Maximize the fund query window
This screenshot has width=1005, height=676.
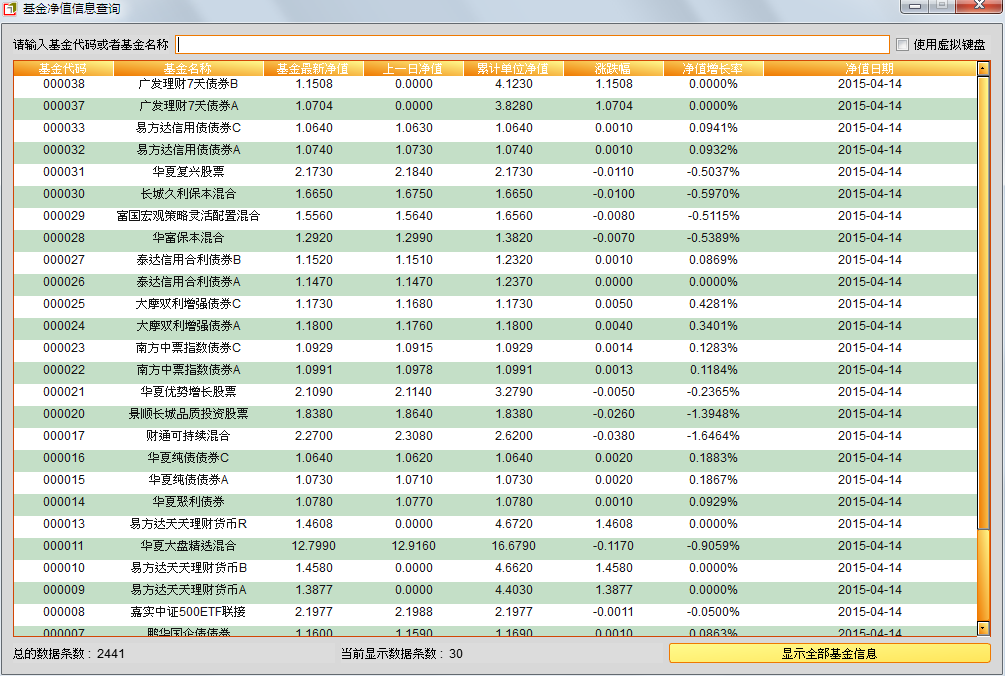pyautogui.click(x=941, y=6)
